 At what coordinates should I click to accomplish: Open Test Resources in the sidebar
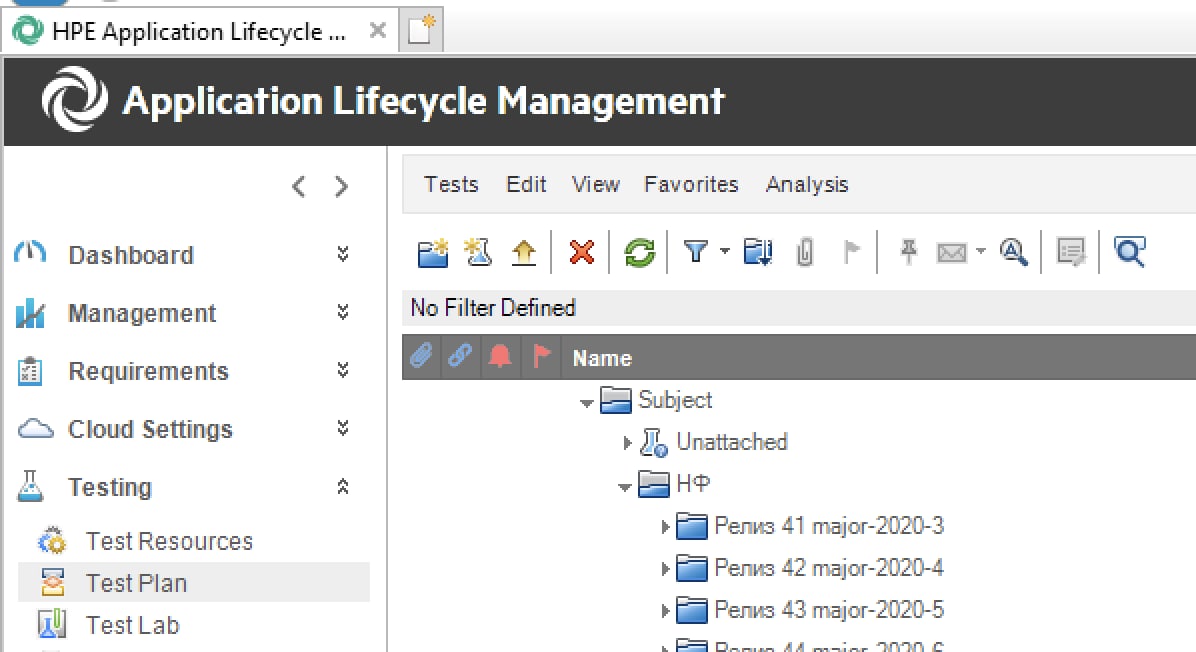pyautogui.click(x=169, y=541)
